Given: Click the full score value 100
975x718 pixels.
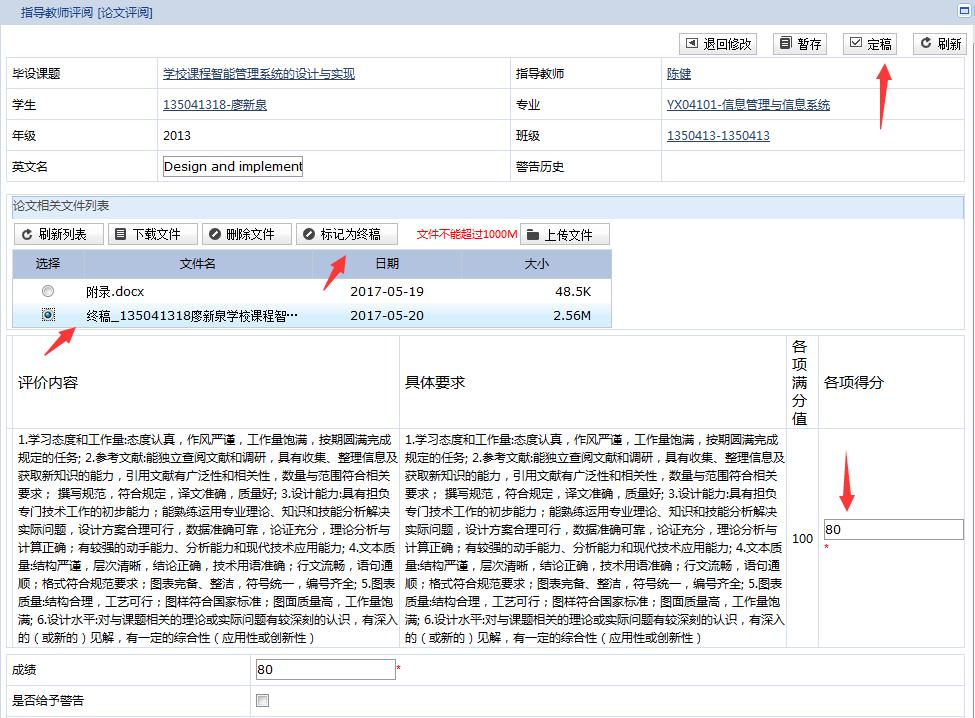Looking at the screenshot, I should coord(802,538).
